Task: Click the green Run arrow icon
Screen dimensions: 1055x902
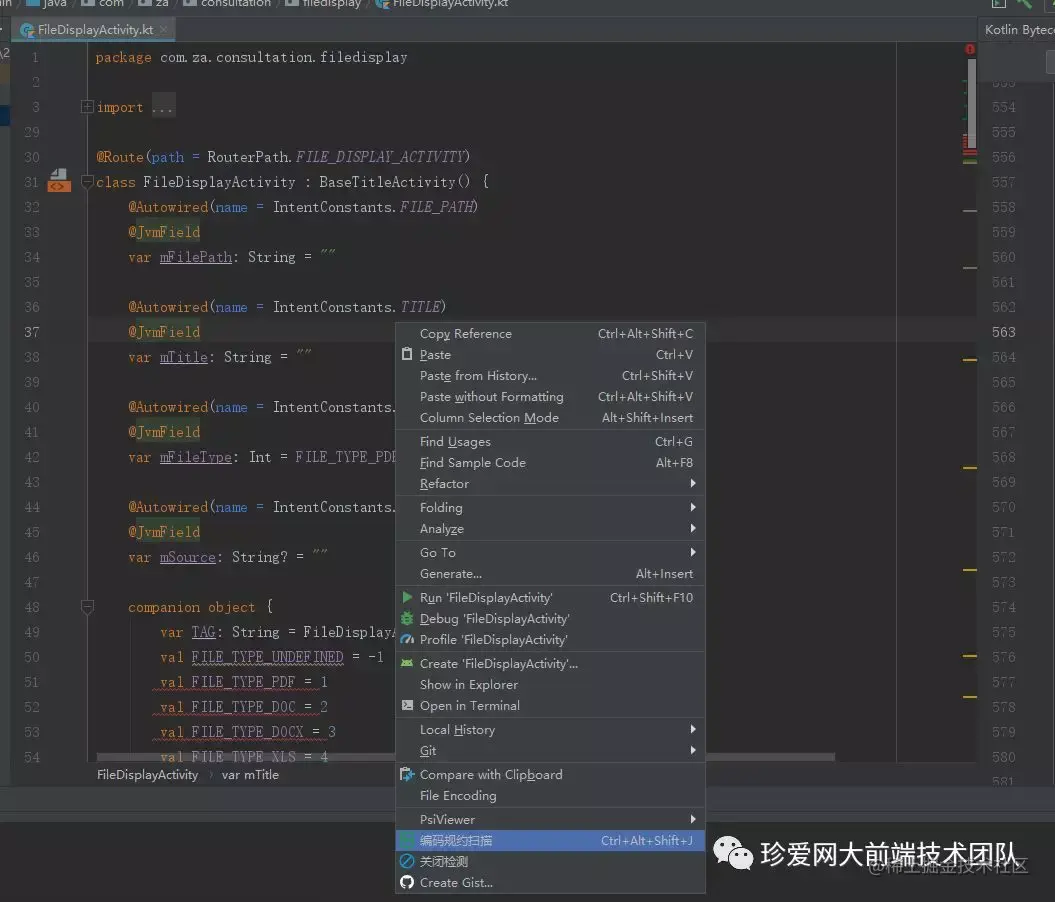Action: tap(406, 597)
